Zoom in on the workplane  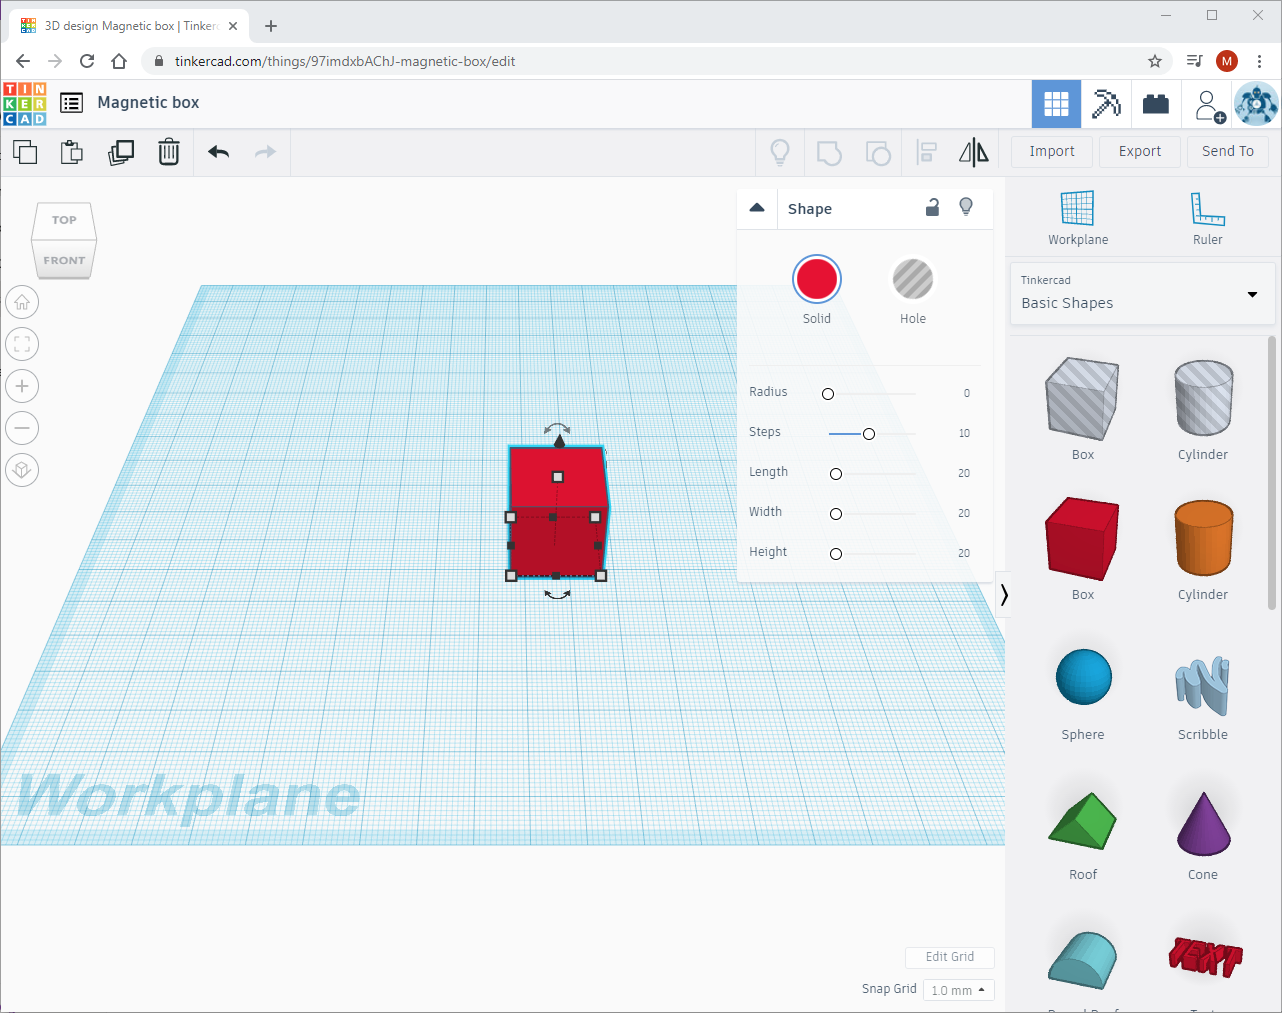pos(22,386)
